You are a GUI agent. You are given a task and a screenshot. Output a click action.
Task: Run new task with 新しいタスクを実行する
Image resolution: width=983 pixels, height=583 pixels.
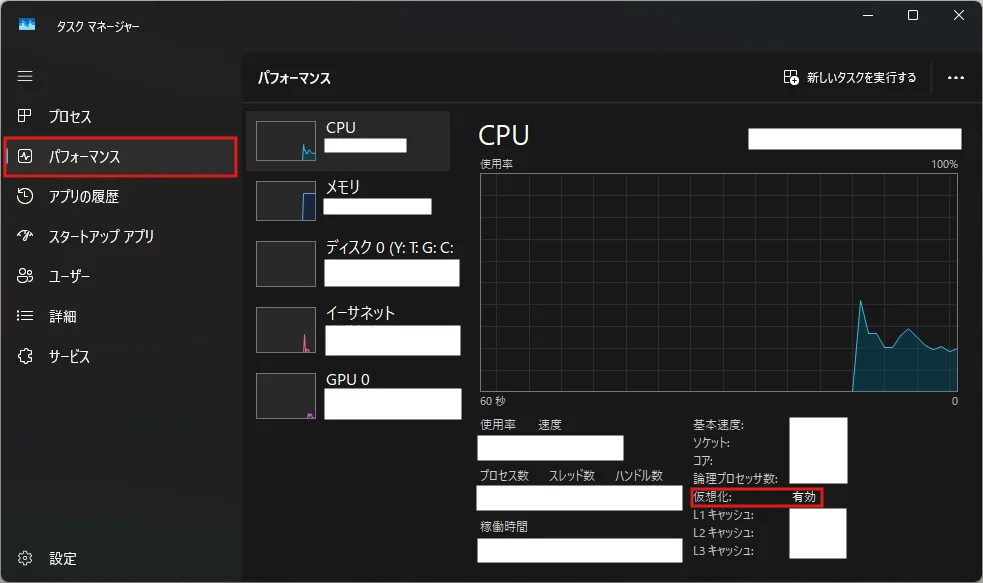click(849, 78)
